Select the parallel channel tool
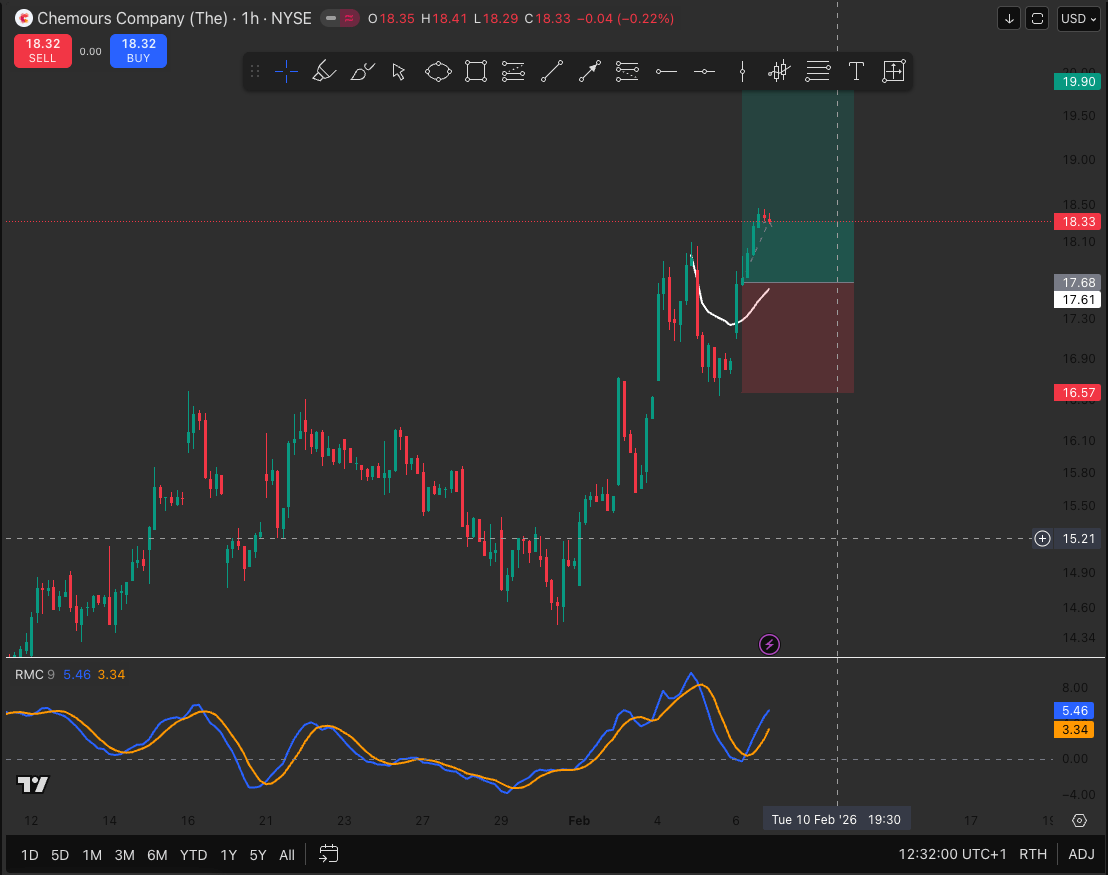Image resolution: width=1108 pixels, height=875 pixels. point(513,71)
